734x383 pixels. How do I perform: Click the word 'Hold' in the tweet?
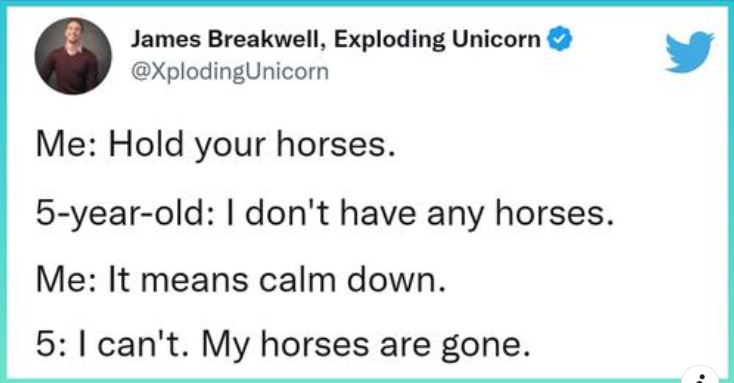coord(146,144)
